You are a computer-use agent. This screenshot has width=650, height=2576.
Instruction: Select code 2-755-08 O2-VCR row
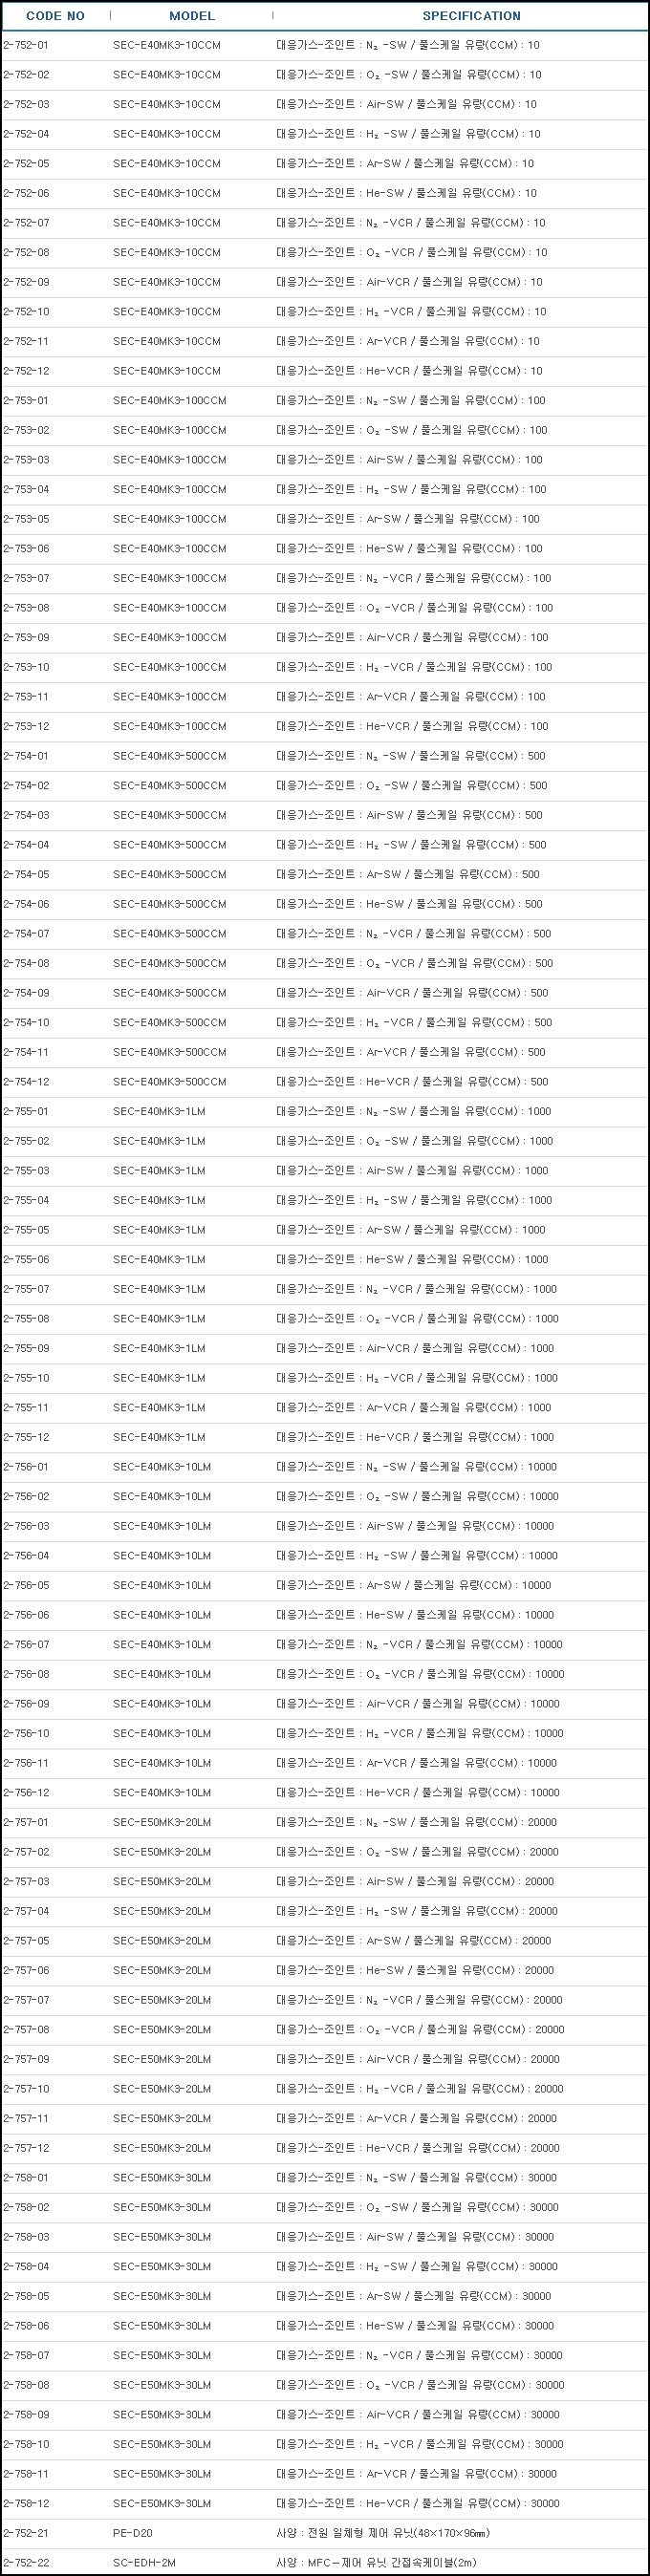325,1319
